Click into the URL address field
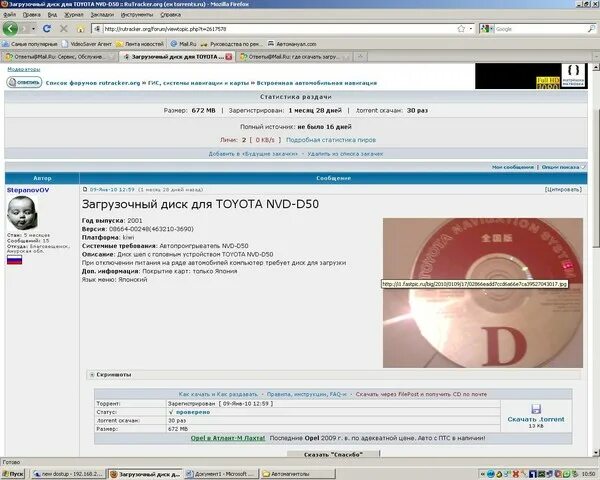 [x=279, y=29]
